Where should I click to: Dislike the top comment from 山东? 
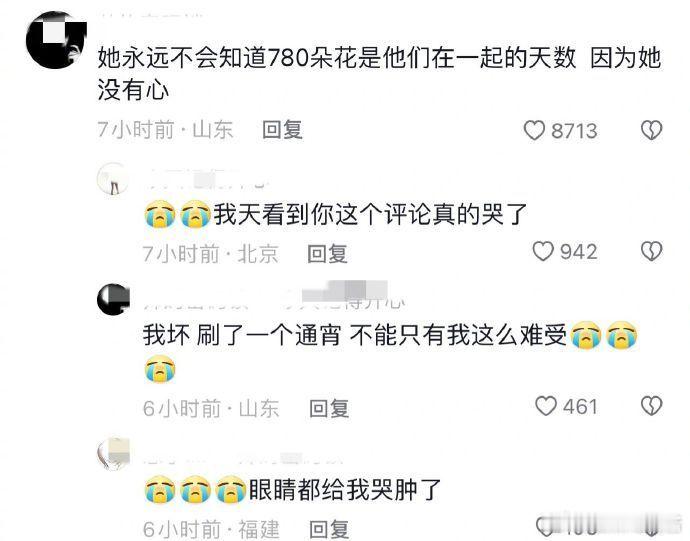tap(651, 130)
